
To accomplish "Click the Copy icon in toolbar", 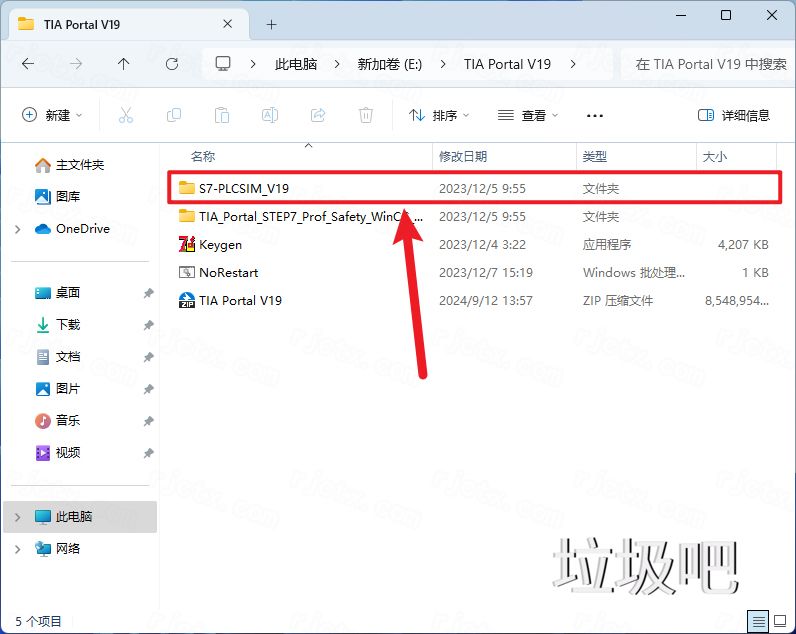I will click(x=174, y=115).
